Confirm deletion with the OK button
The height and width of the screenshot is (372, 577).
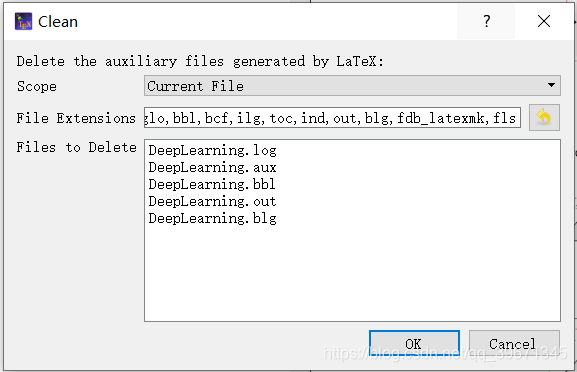click(x=414, y=344)
